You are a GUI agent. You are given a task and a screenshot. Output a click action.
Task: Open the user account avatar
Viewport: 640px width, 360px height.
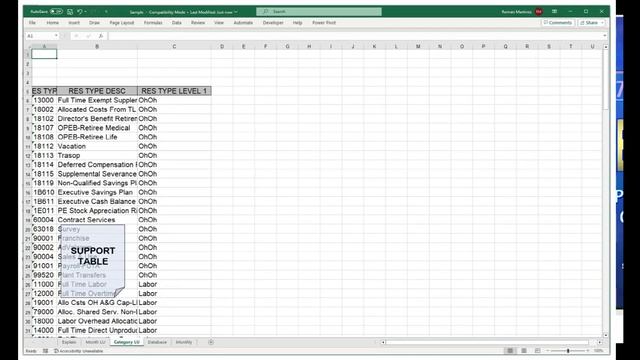[x=539, y=12]
